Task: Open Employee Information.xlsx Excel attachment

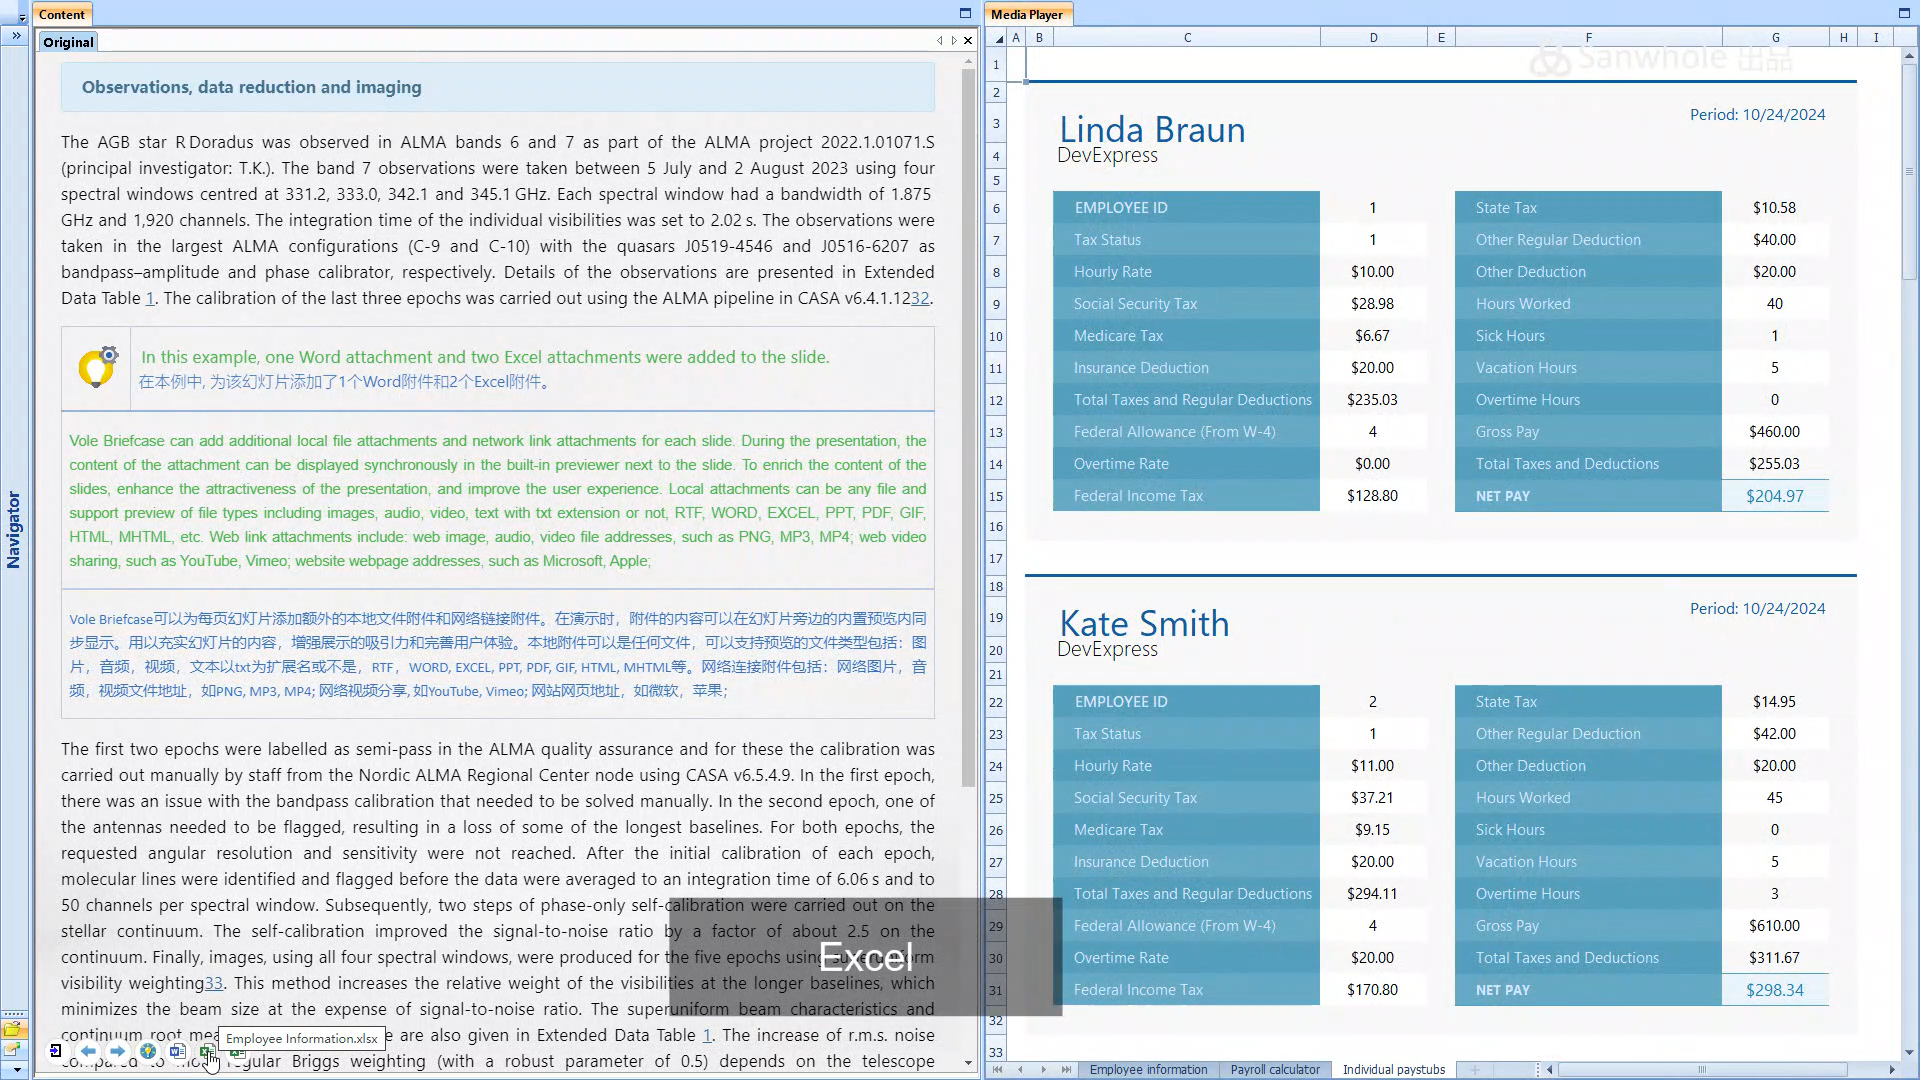Action: [206, 1052]
